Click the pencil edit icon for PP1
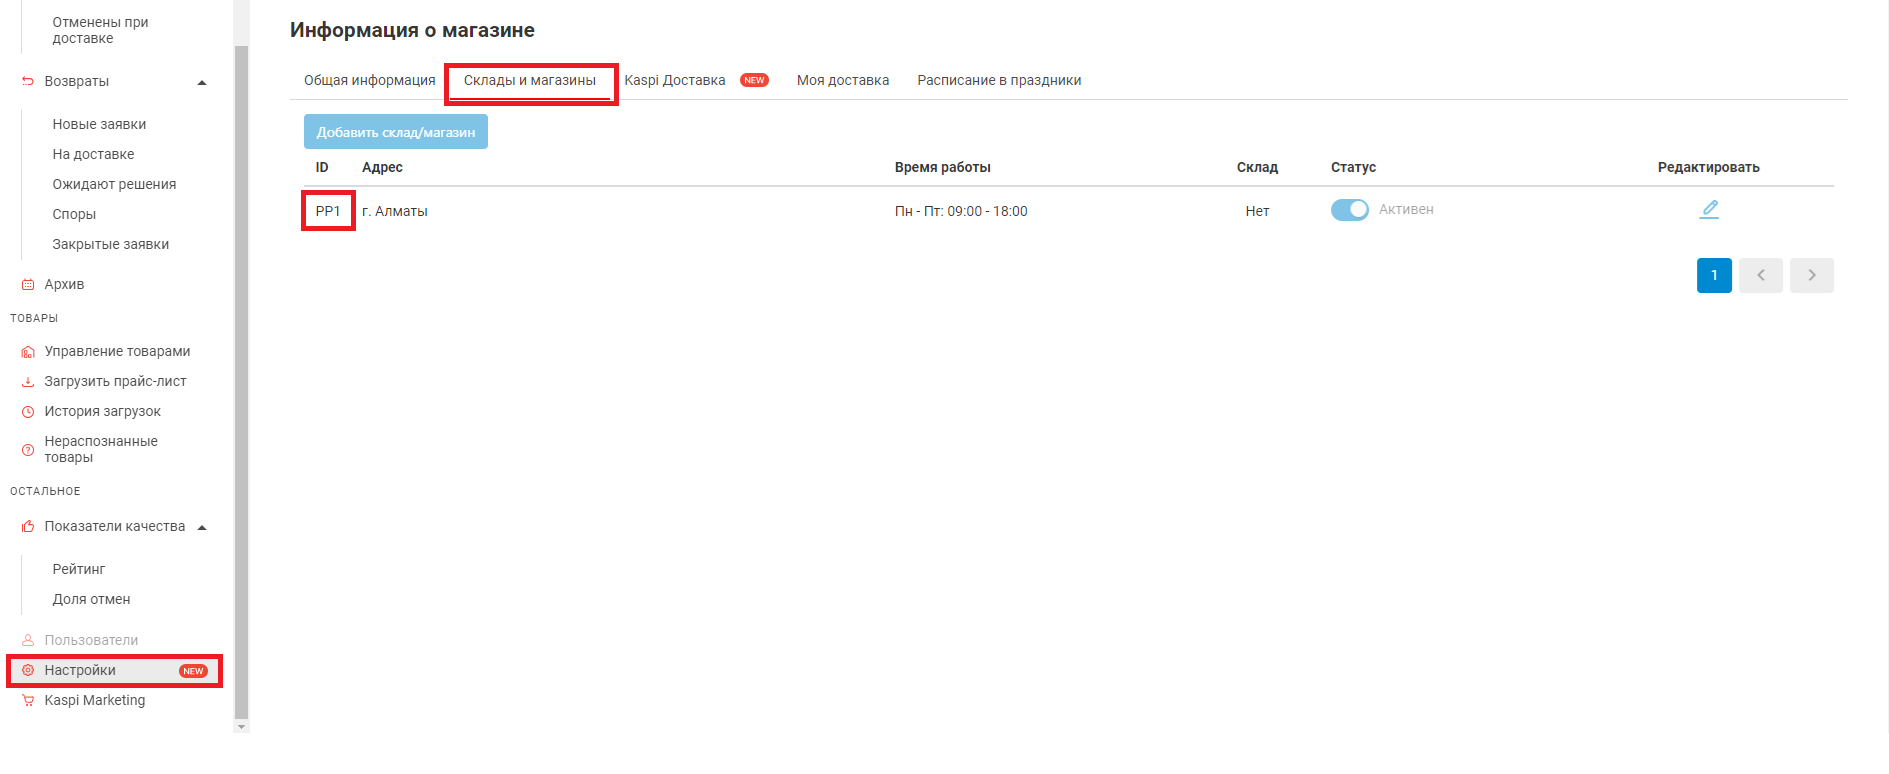The height and width of the screenshot is (774, 1889). click(x=1709, y=209)
